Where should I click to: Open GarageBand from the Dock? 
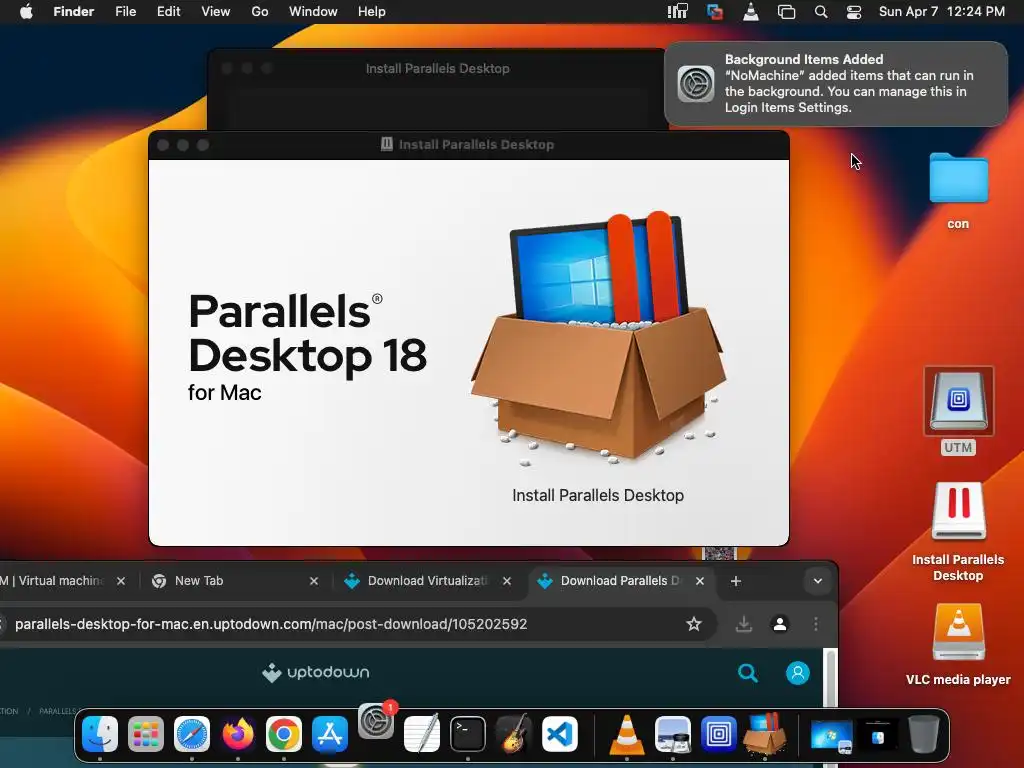click(514, 734)
